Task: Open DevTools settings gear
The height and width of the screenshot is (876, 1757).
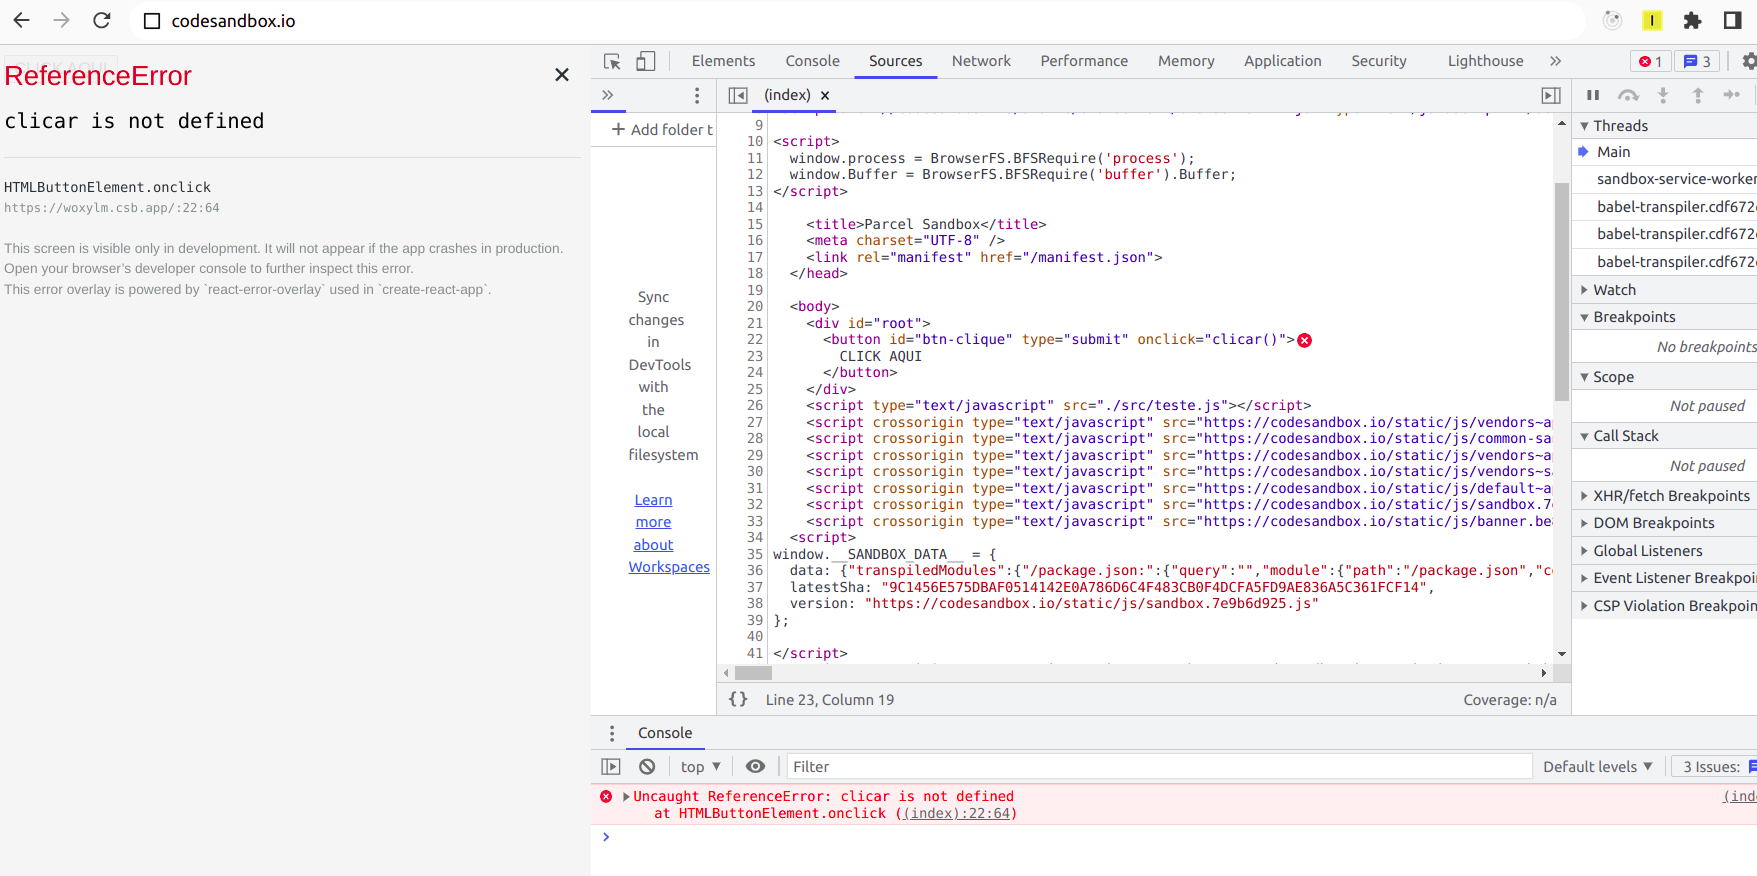Action: [1749, 61]
